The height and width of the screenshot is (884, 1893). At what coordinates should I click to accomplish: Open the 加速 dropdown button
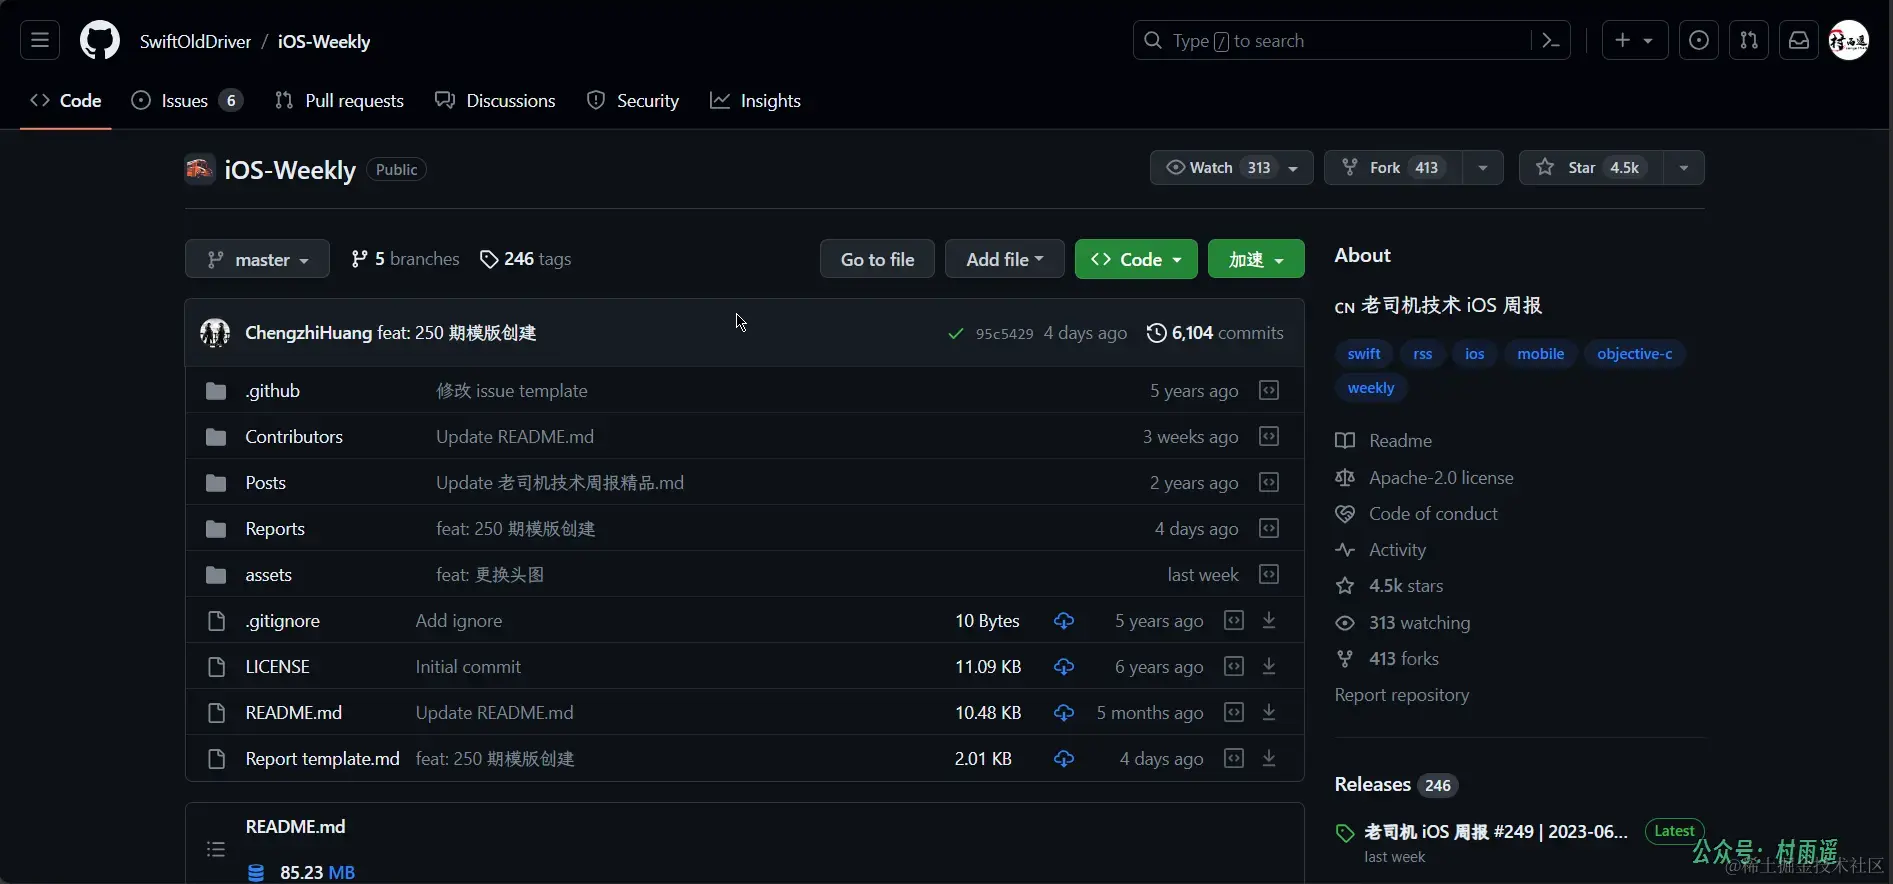tap(1256, 259)
